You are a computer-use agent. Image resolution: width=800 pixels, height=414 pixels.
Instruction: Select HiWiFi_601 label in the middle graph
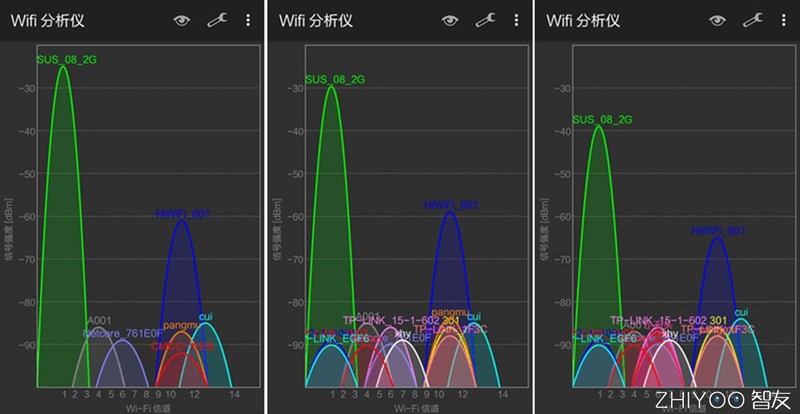pyautogui.click(x=451, y=205)
